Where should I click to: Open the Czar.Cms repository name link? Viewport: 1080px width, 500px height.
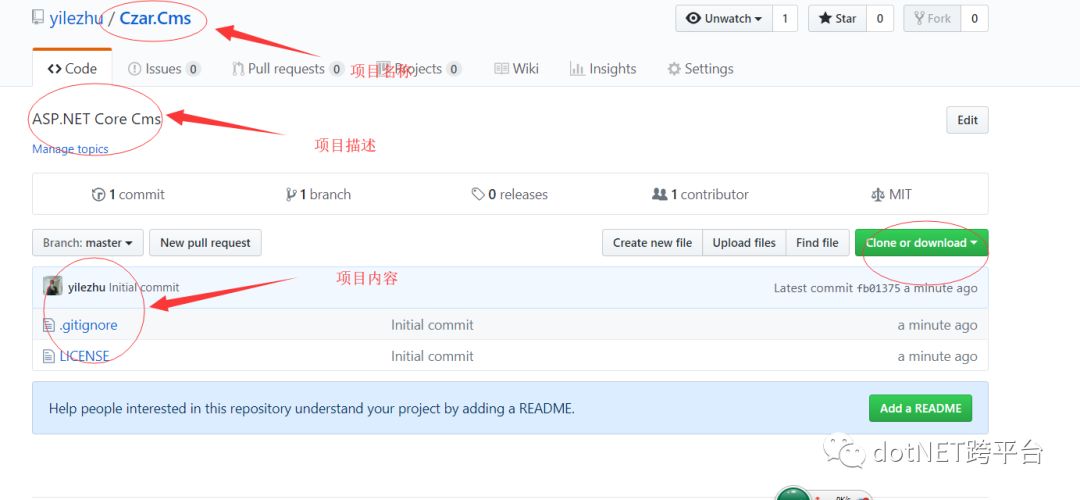pyautogui.click(x=155, y=18)
